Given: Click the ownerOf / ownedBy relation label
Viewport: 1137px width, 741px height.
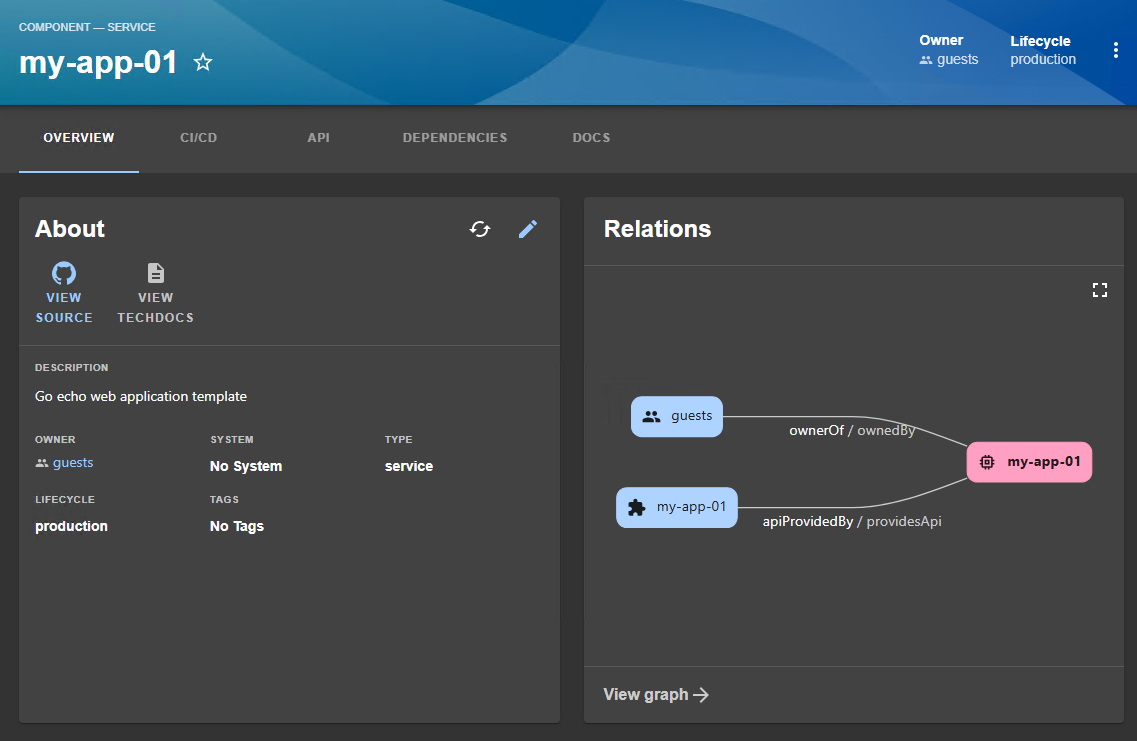Looking at the screenshot, I should (852, 431).
